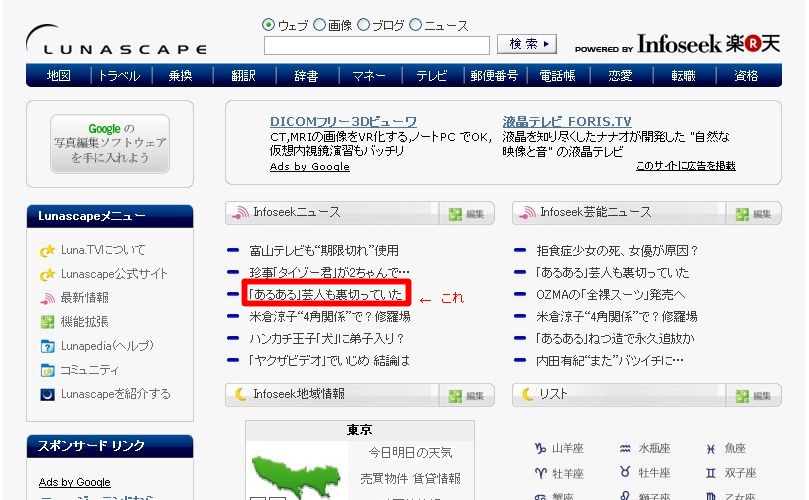Open the 転職 menu item
Screen dimensions: 809x500
pyautogui.click(x=683, y=76)
